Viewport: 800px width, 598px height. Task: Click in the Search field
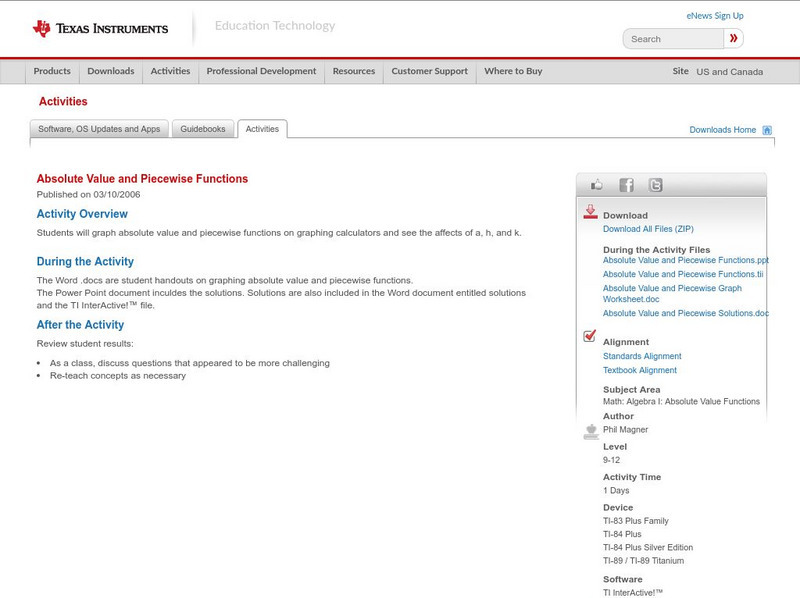pos(673,39)
